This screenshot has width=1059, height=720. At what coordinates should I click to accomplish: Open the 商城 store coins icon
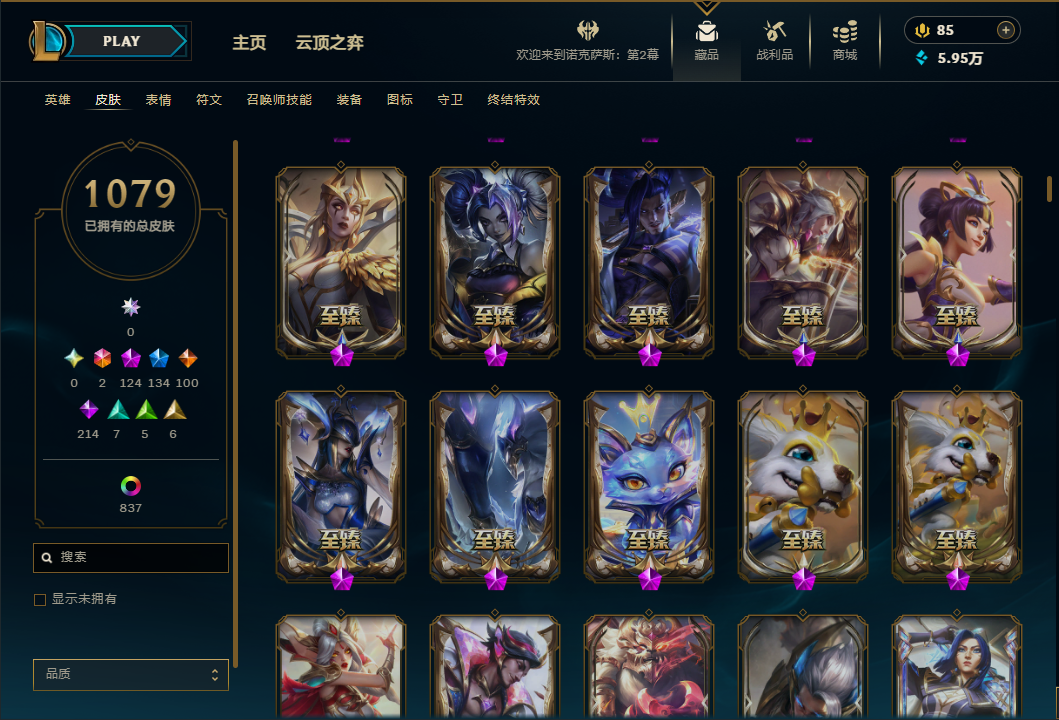point(845,31)
